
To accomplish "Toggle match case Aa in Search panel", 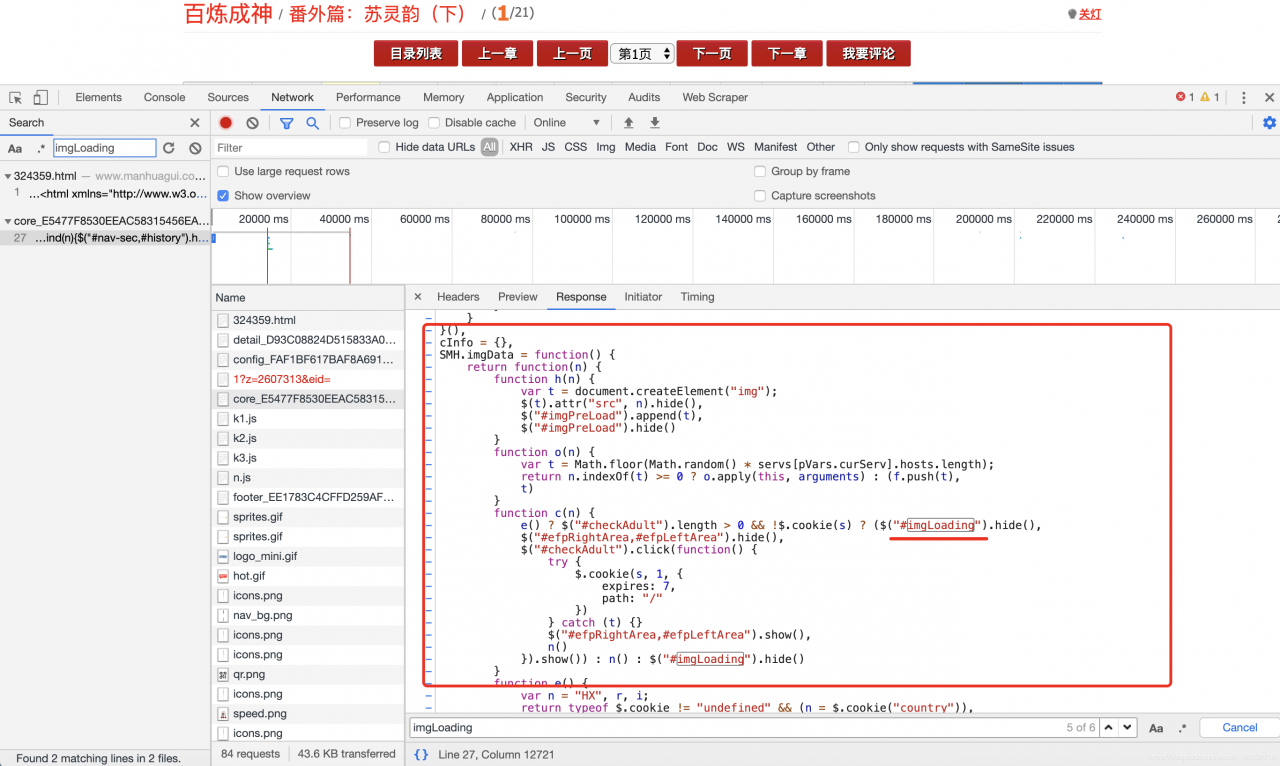I will tap(15, 148).
